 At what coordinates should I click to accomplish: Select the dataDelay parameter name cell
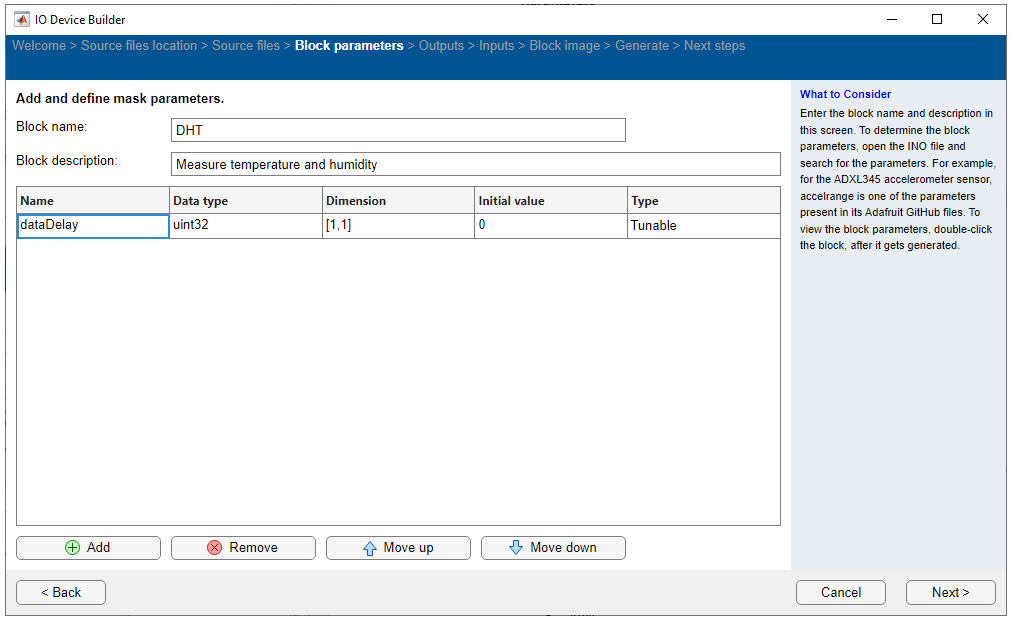pyautogui.click(x=93, y=225)
